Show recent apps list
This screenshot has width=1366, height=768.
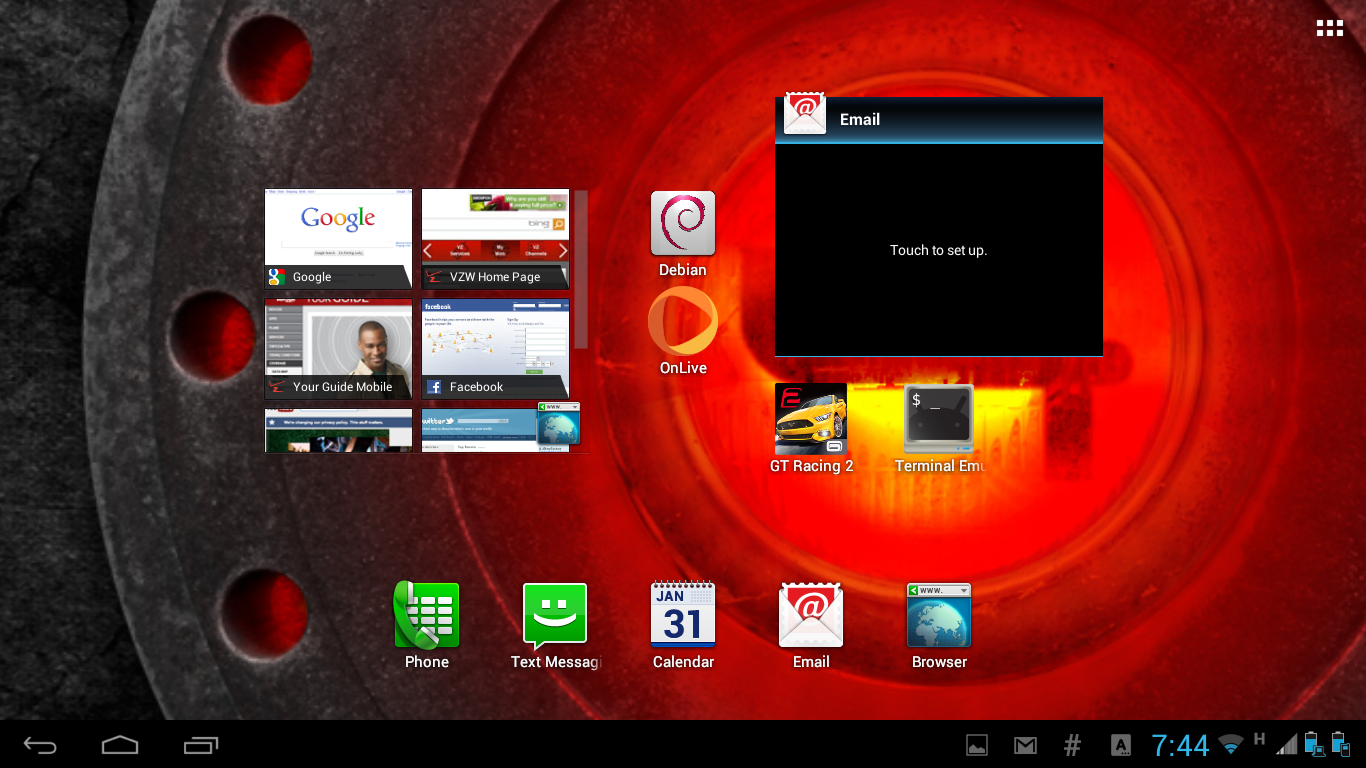click(x=201, y=745)
